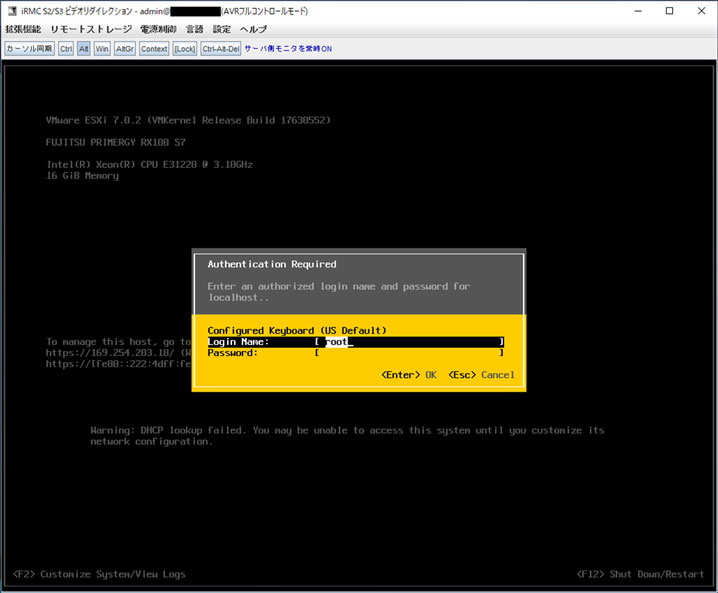Screen dimensions: 718x593
Task: Click the Configured Keyboard (US Default) text
Action: [x=297, y=331]
